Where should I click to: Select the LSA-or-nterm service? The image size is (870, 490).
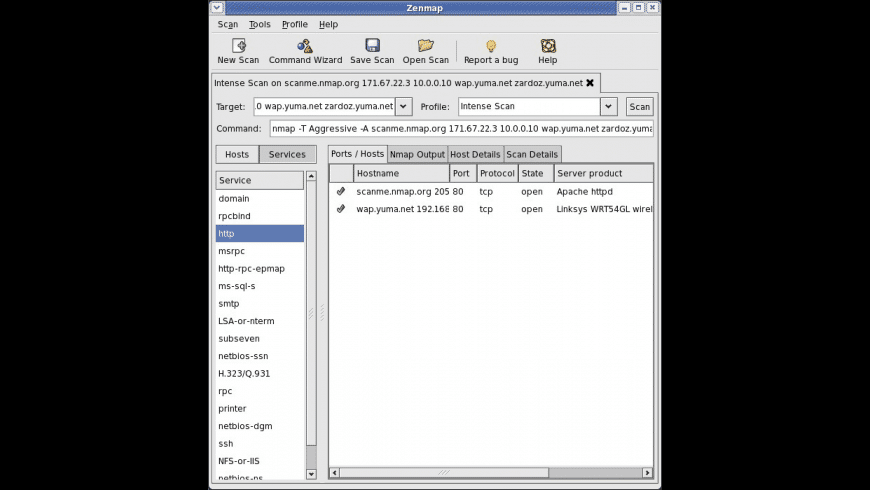[x=260, y=321]
